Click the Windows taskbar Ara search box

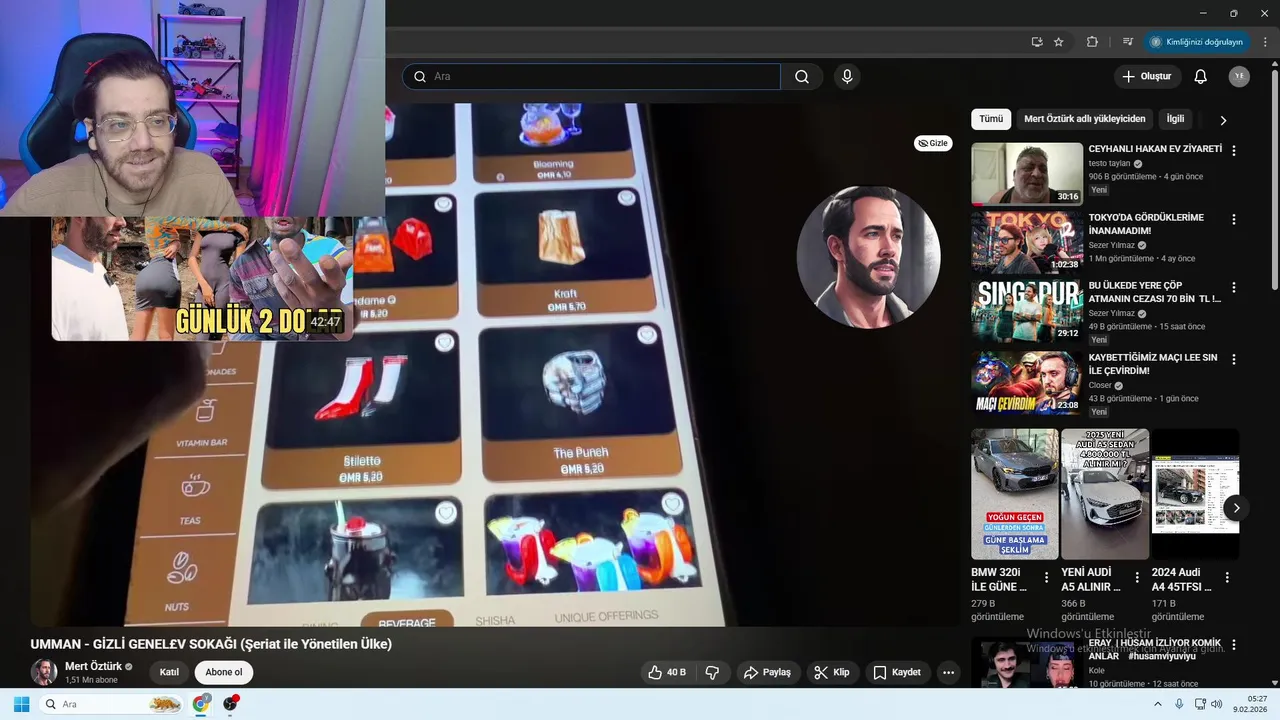coord(112,704)
